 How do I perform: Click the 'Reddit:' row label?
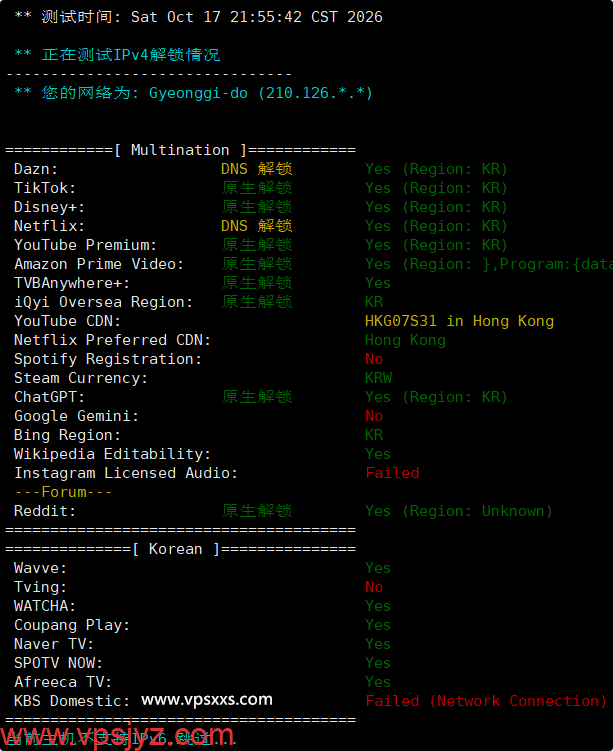(x=45, y=511)
